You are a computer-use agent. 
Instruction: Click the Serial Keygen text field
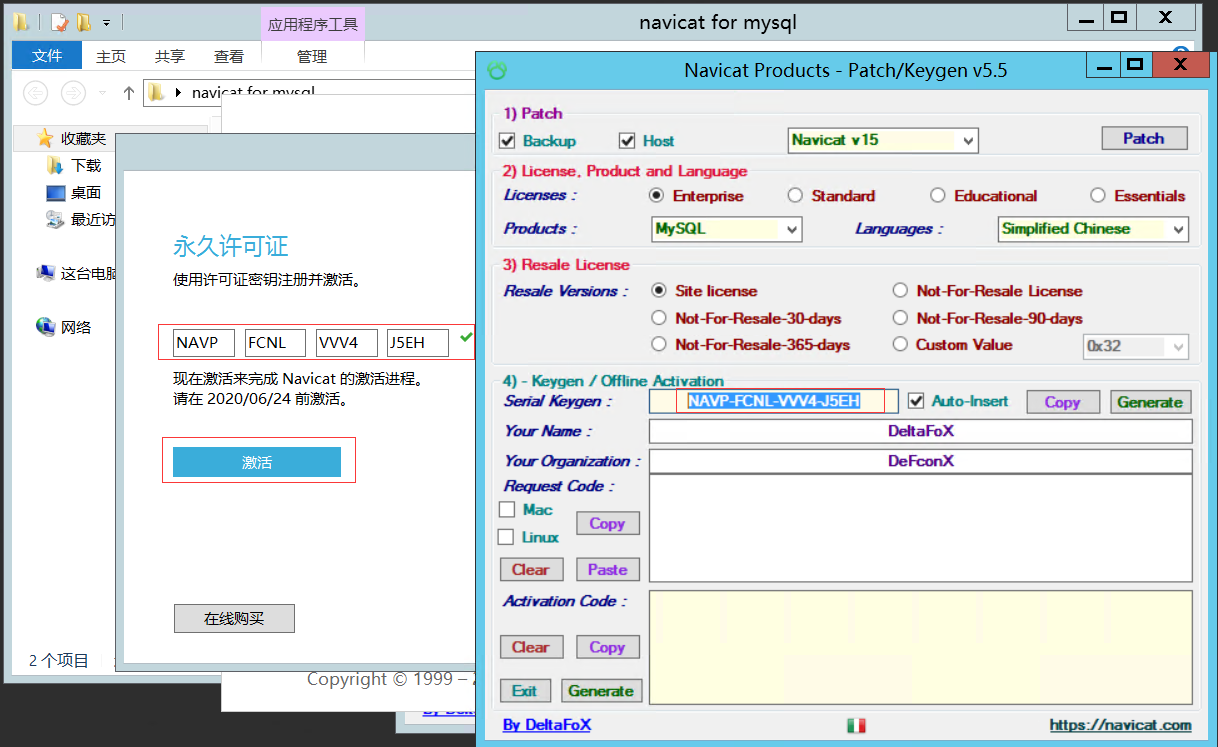[x=774, y=401]
